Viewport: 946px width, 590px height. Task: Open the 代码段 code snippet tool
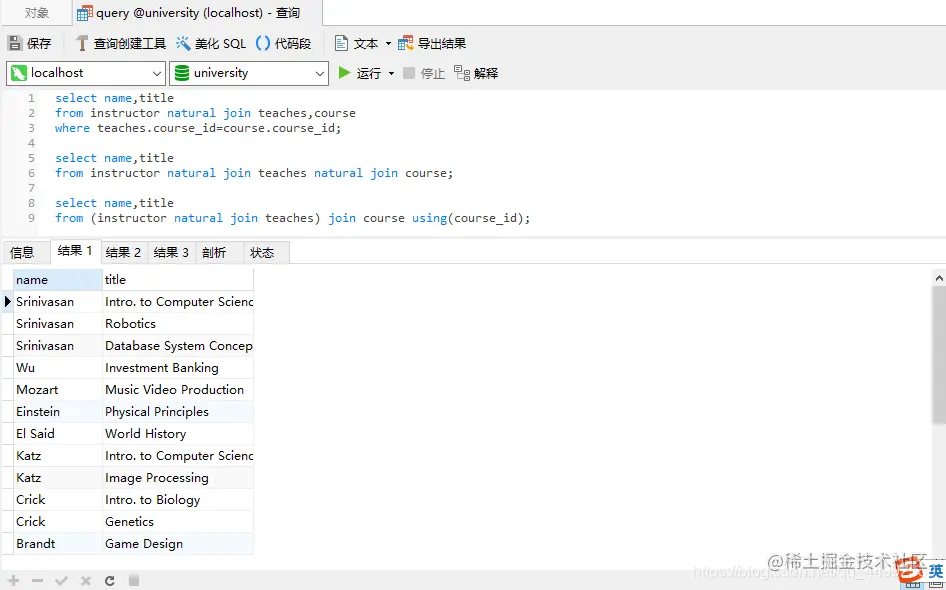coord(284,43)
